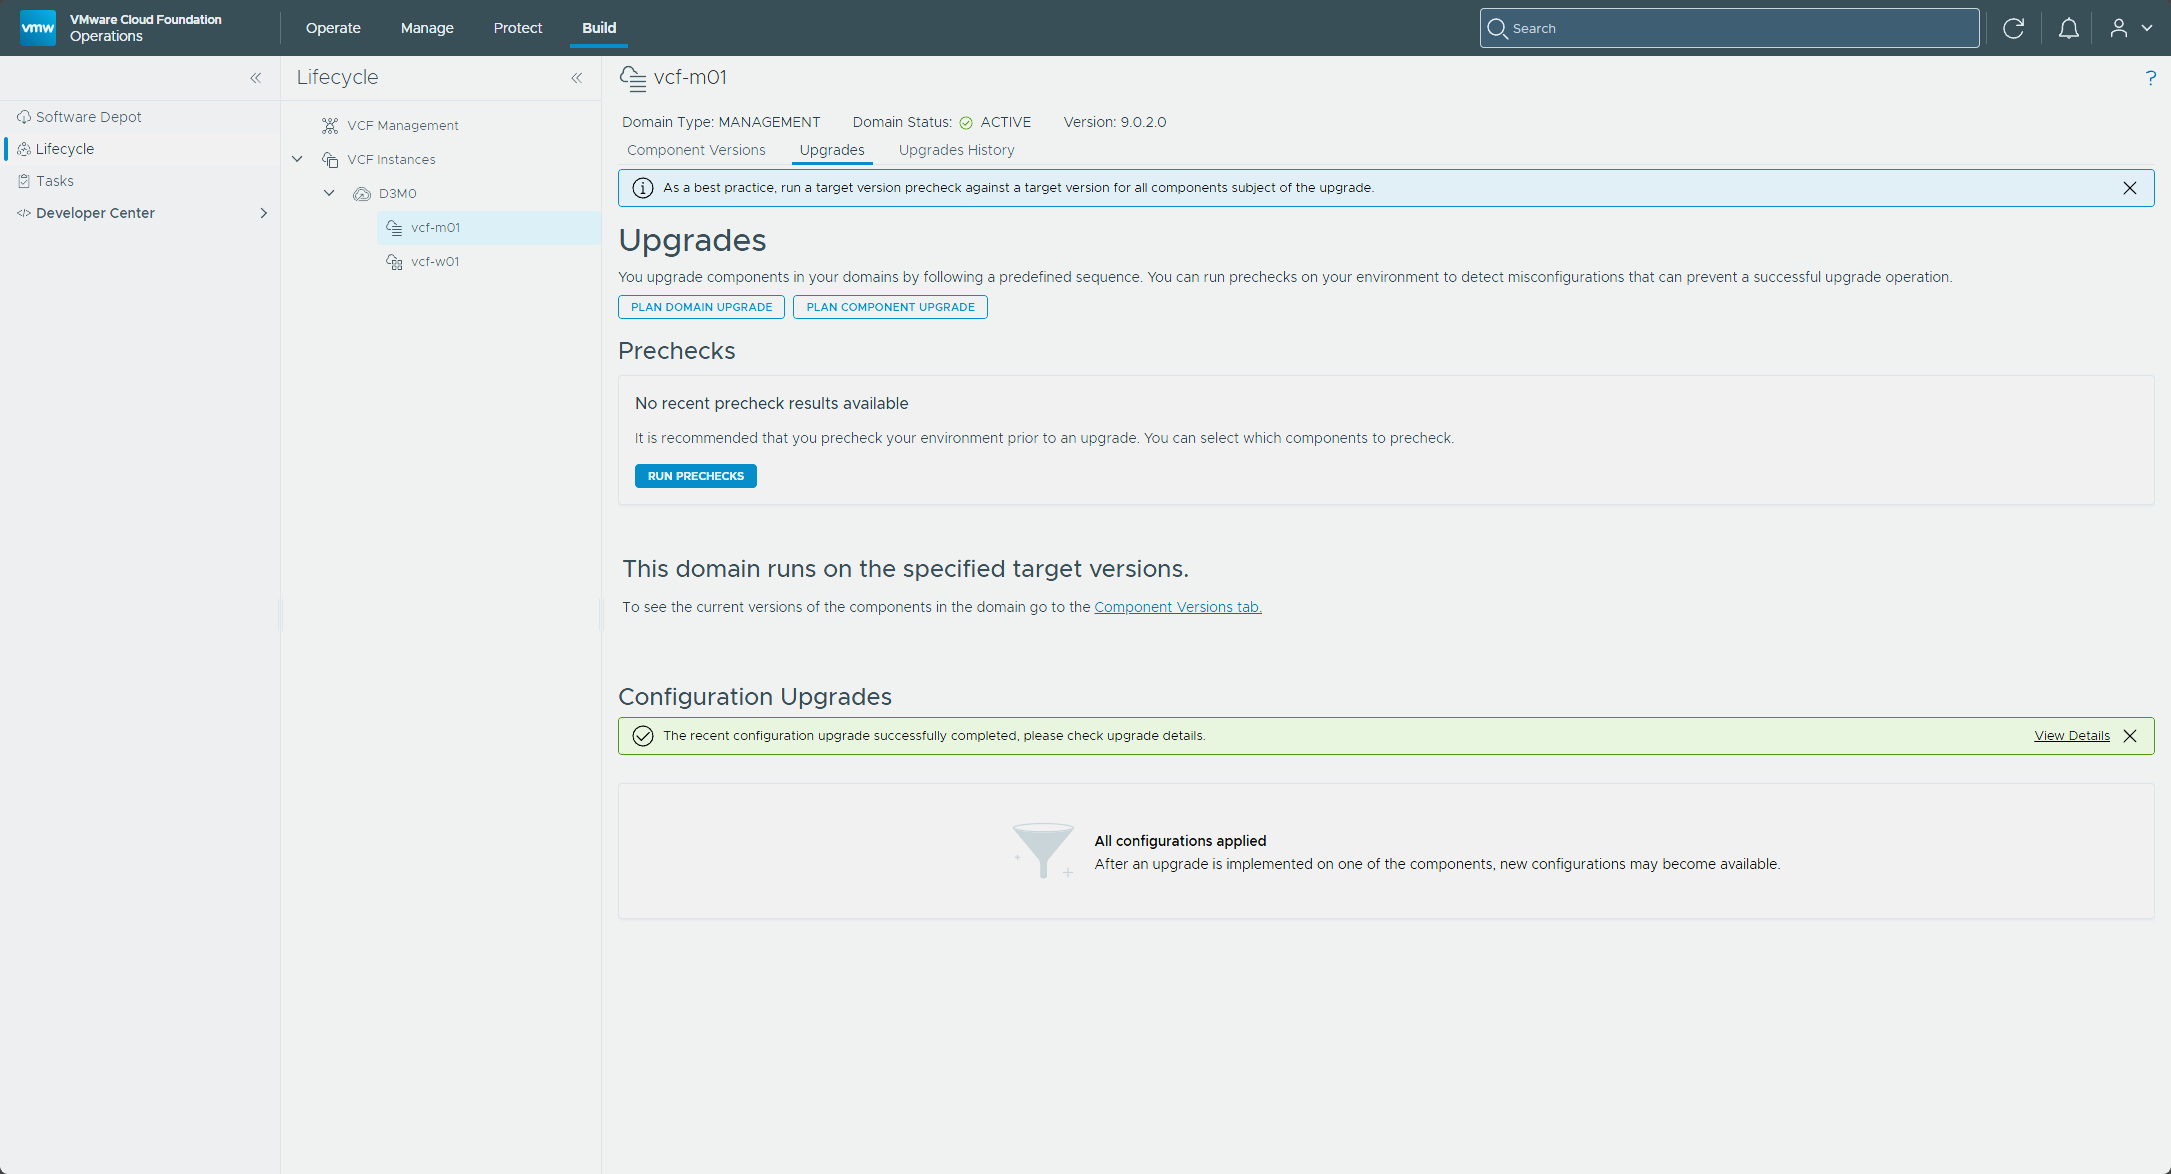Collapse the VCF Instances tree node
Viewport: 2171px width, 1174px height.
point(297,159)
